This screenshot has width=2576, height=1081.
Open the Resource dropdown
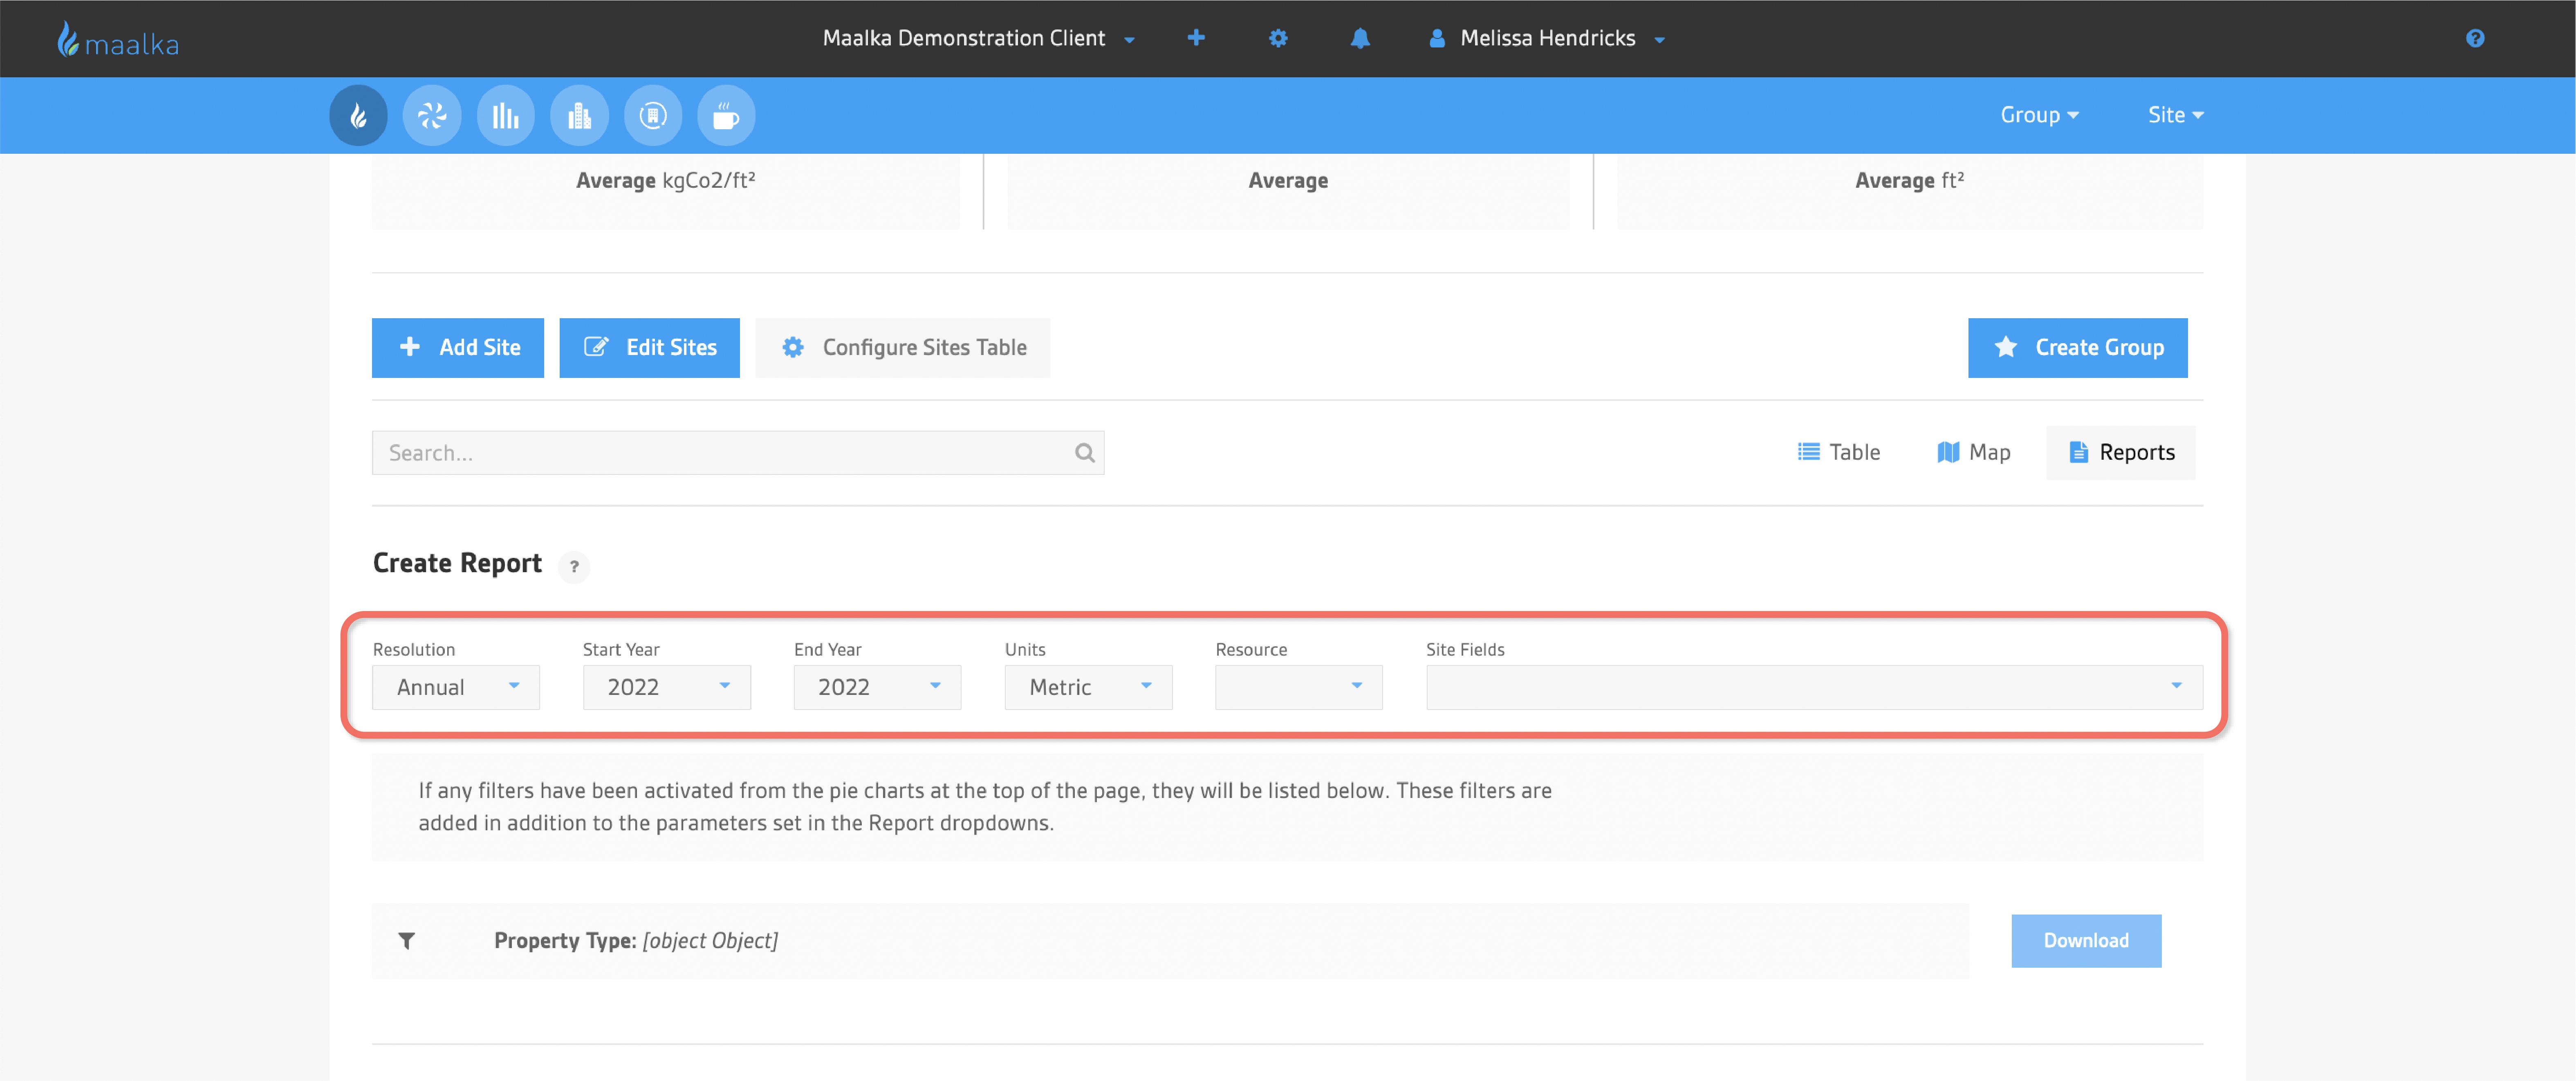(x=1299, y=687)
